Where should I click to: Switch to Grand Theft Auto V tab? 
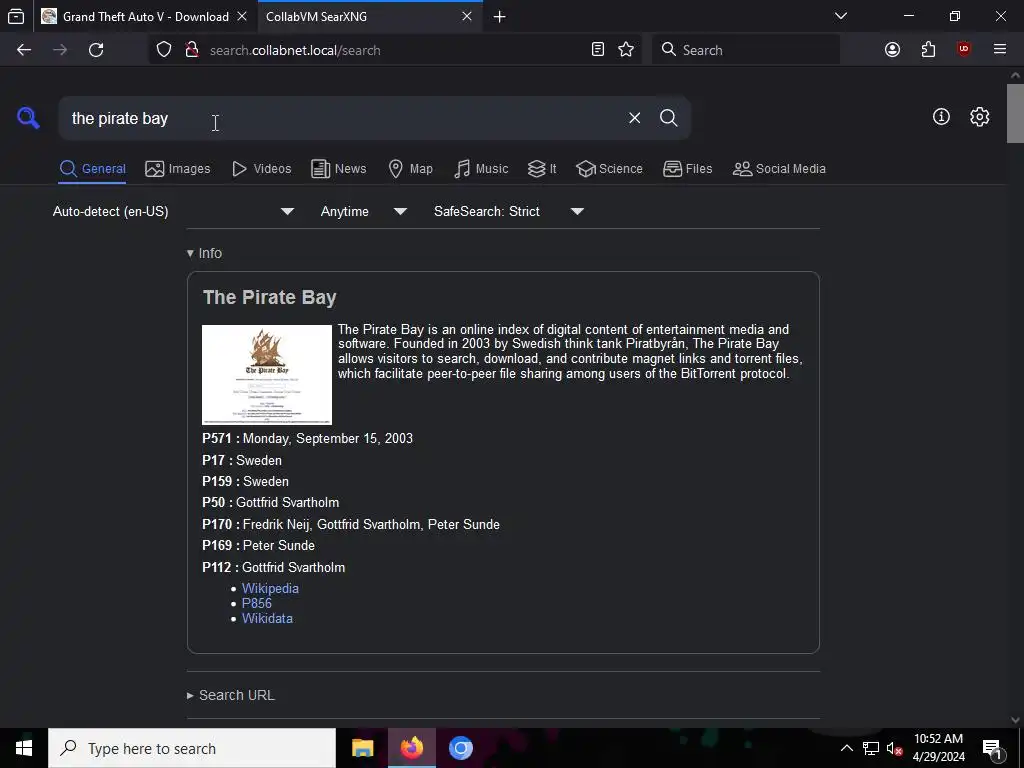pos(145,16)
